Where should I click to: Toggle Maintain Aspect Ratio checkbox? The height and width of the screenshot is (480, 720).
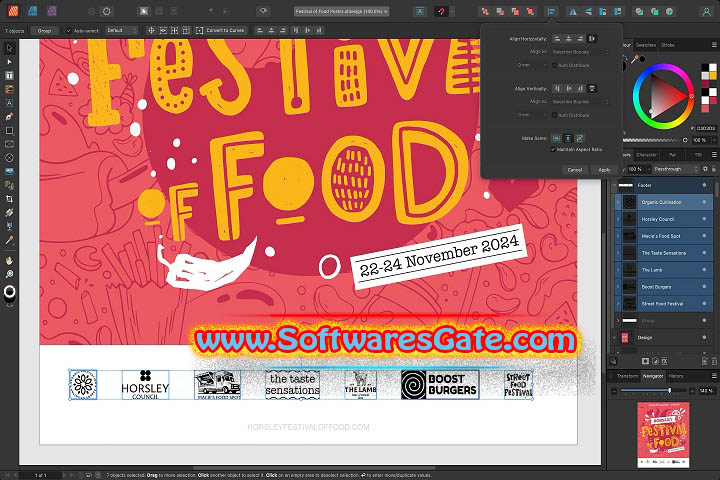[553, 149]
